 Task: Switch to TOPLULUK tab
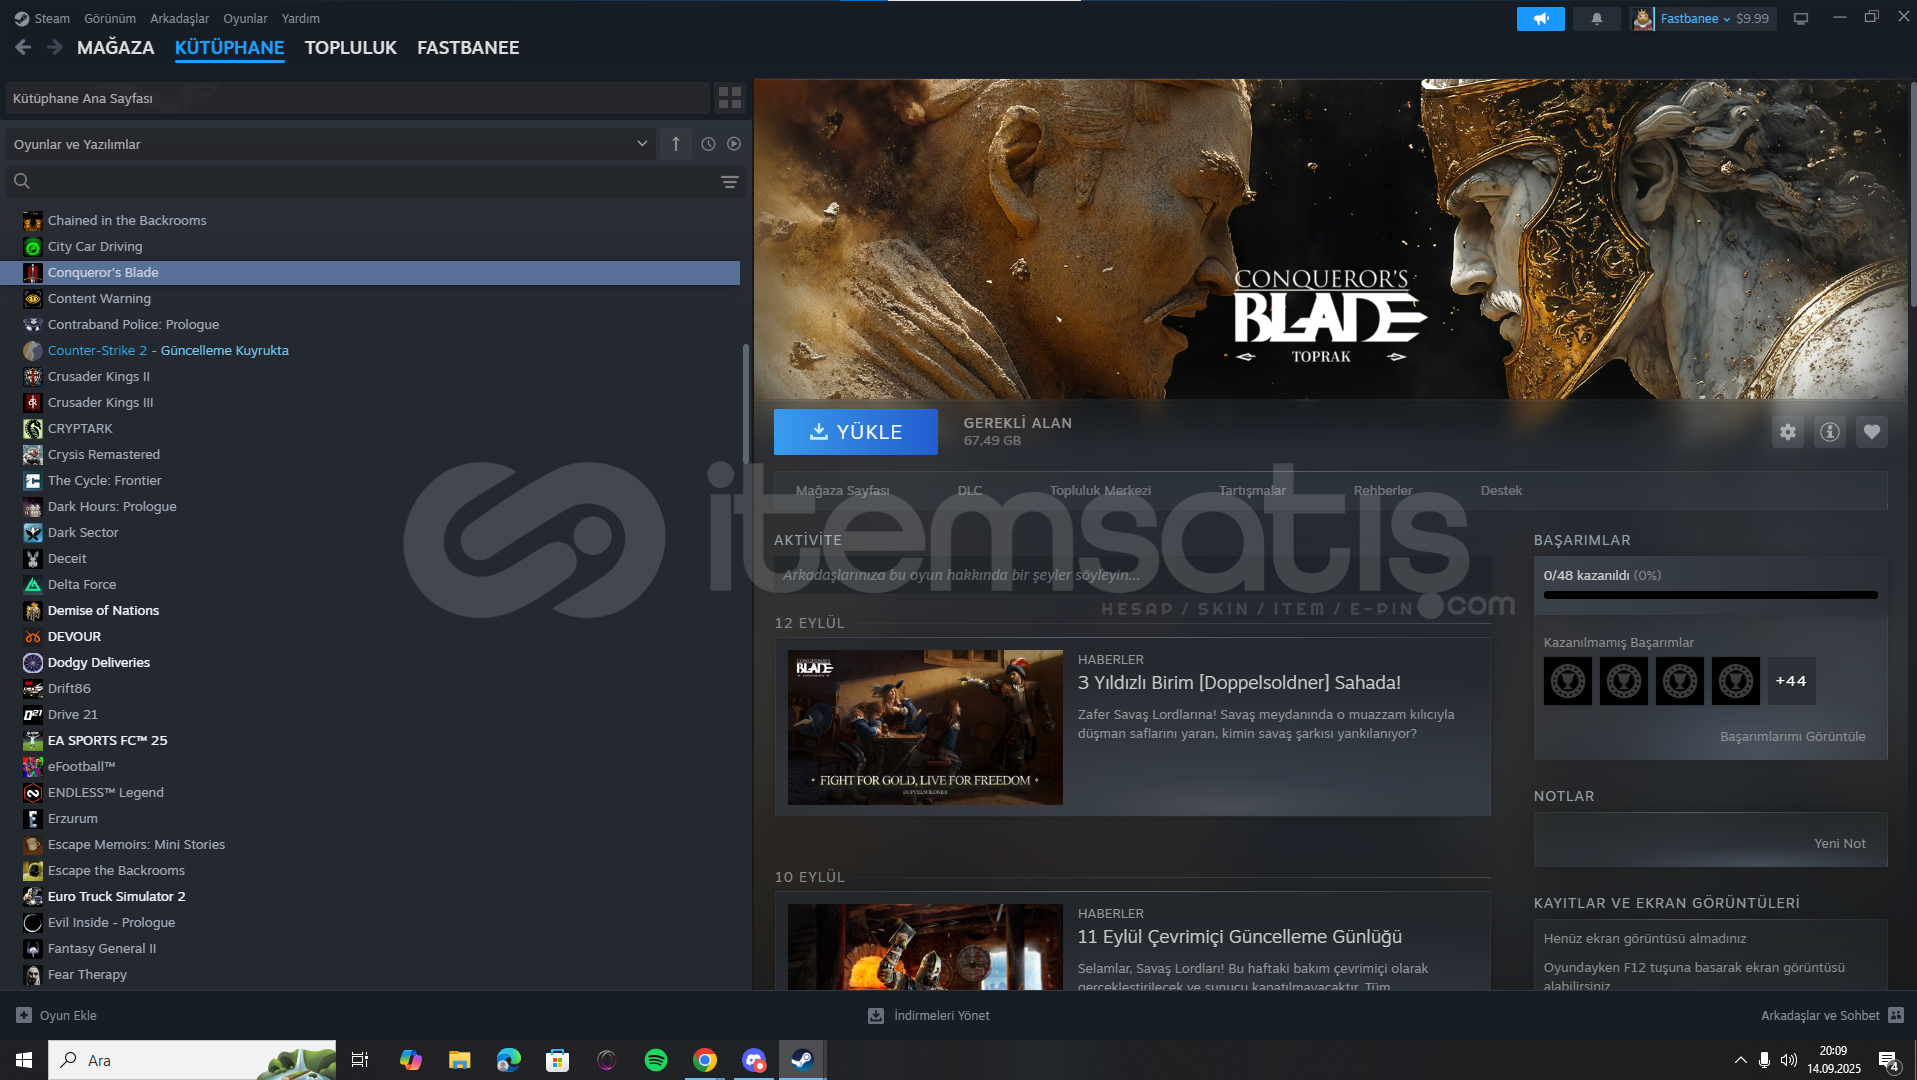pyautogui.click(x=351, y=48)
